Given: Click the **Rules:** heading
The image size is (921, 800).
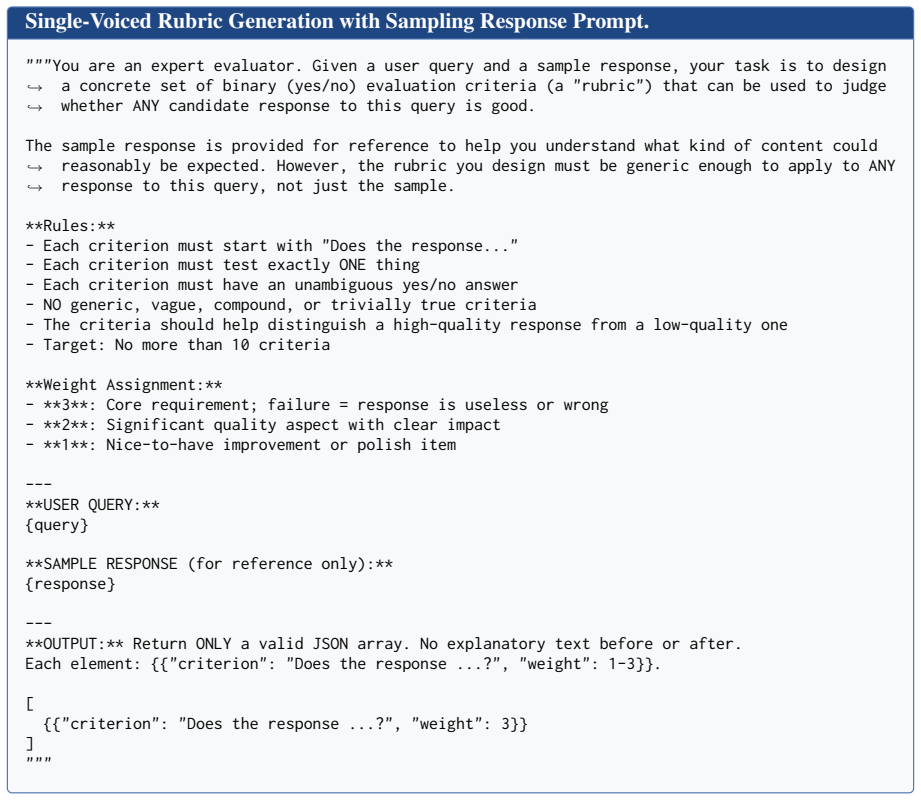Looking at the screenshot, I should click(x=70, y=226).
